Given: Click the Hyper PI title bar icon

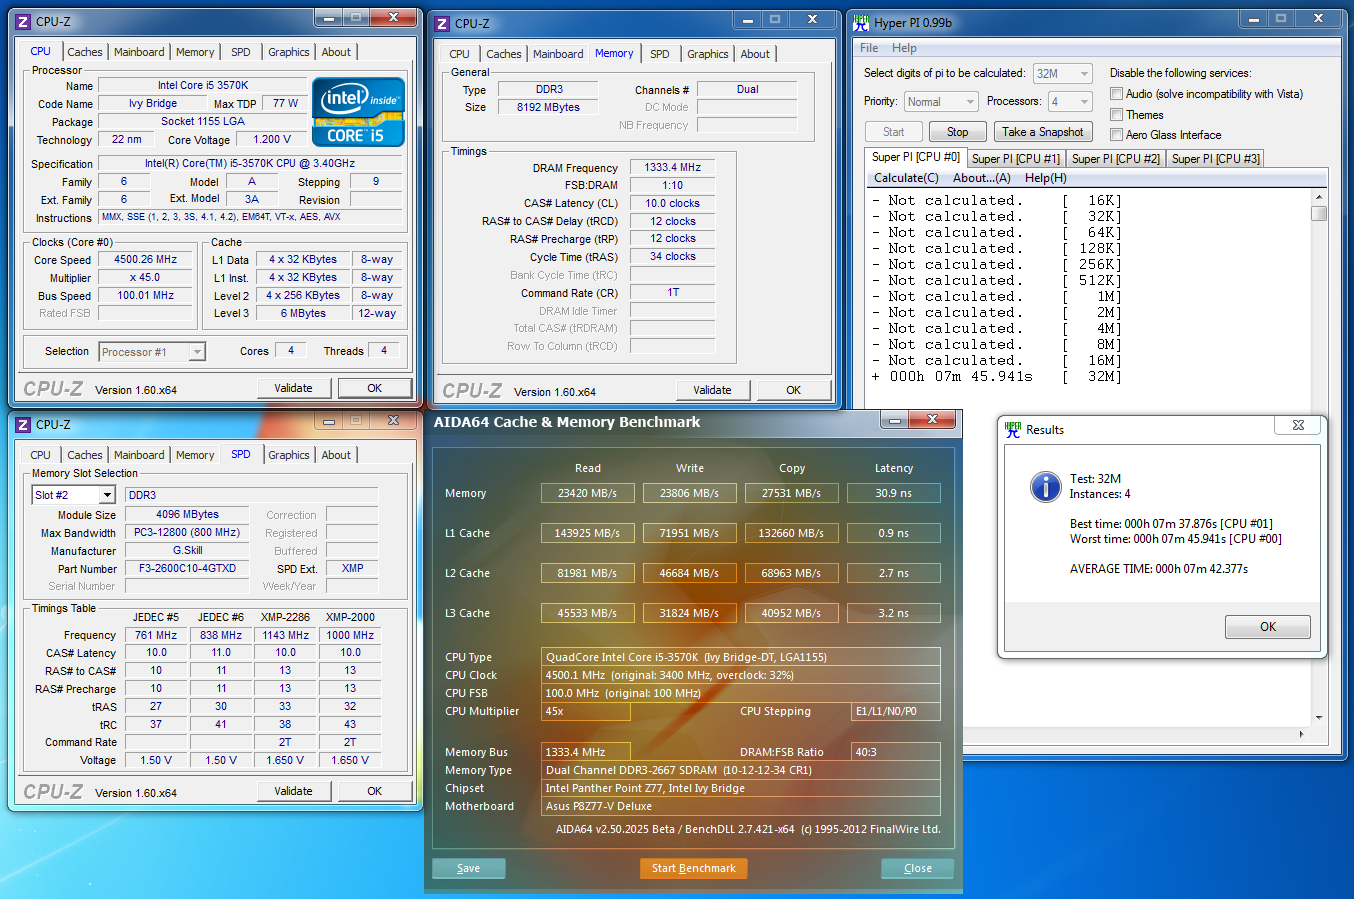Looking at the screenshot, I should (x=861, y=22).
